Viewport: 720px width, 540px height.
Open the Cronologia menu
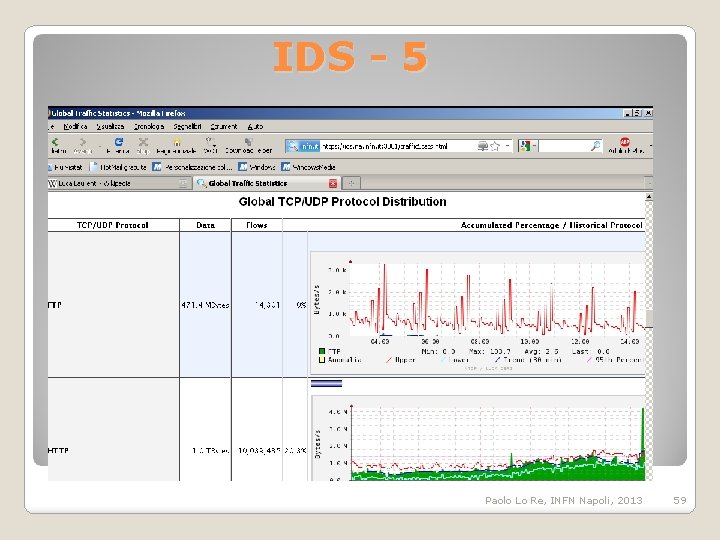pos(149,126)
